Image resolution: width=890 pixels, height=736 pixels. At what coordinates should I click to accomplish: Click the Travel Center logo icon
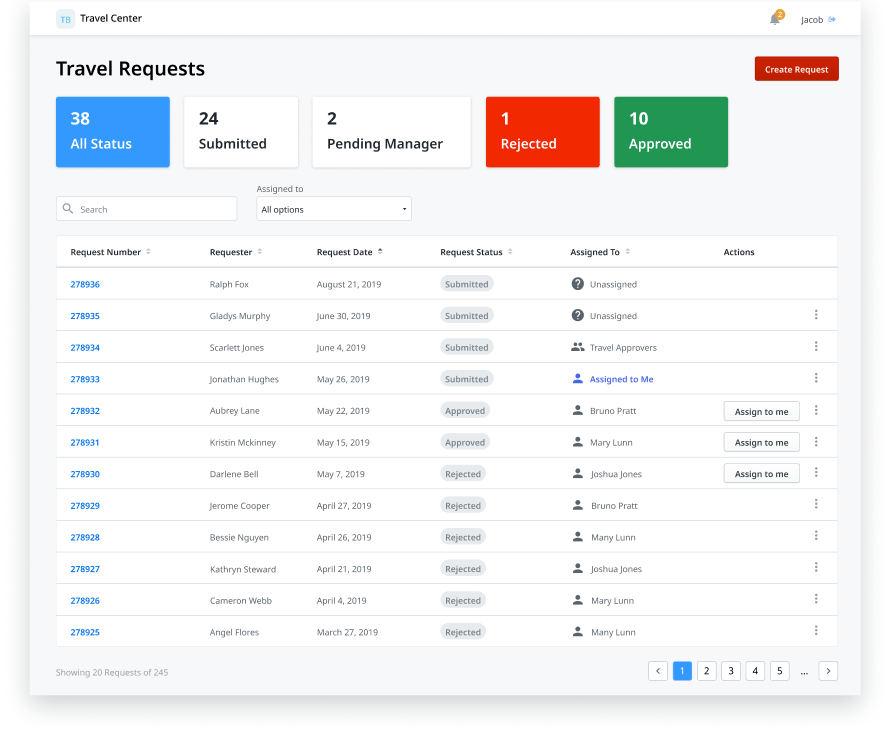[x=65, y=18]
